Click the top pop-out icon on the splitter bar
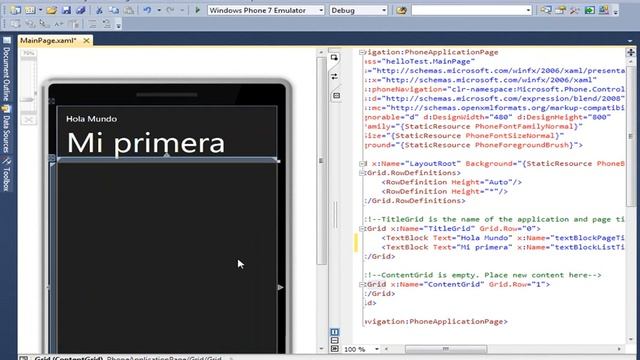 [335, 58]
